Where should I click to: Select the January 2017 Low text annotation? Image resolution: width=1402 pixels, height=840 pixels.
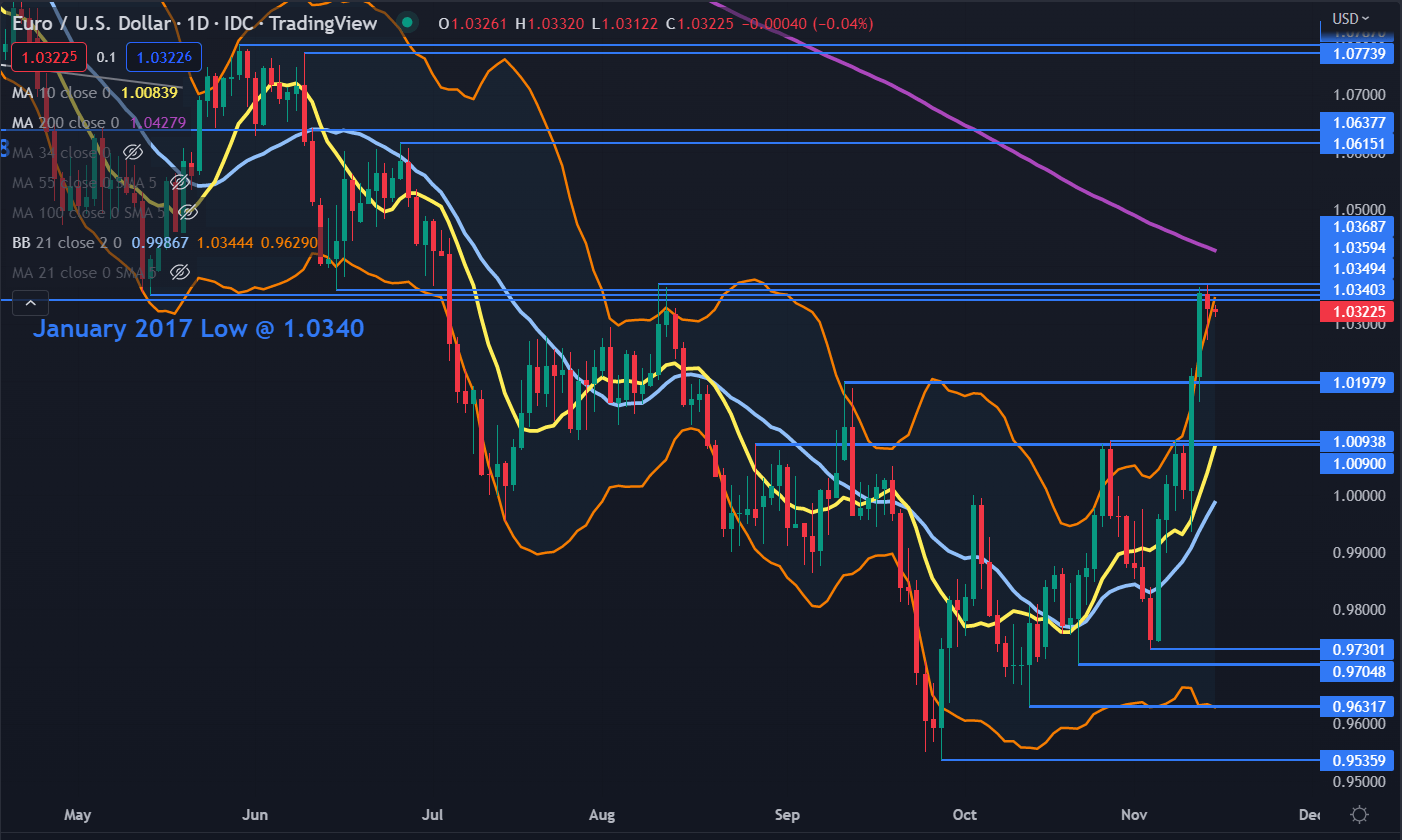198,328
